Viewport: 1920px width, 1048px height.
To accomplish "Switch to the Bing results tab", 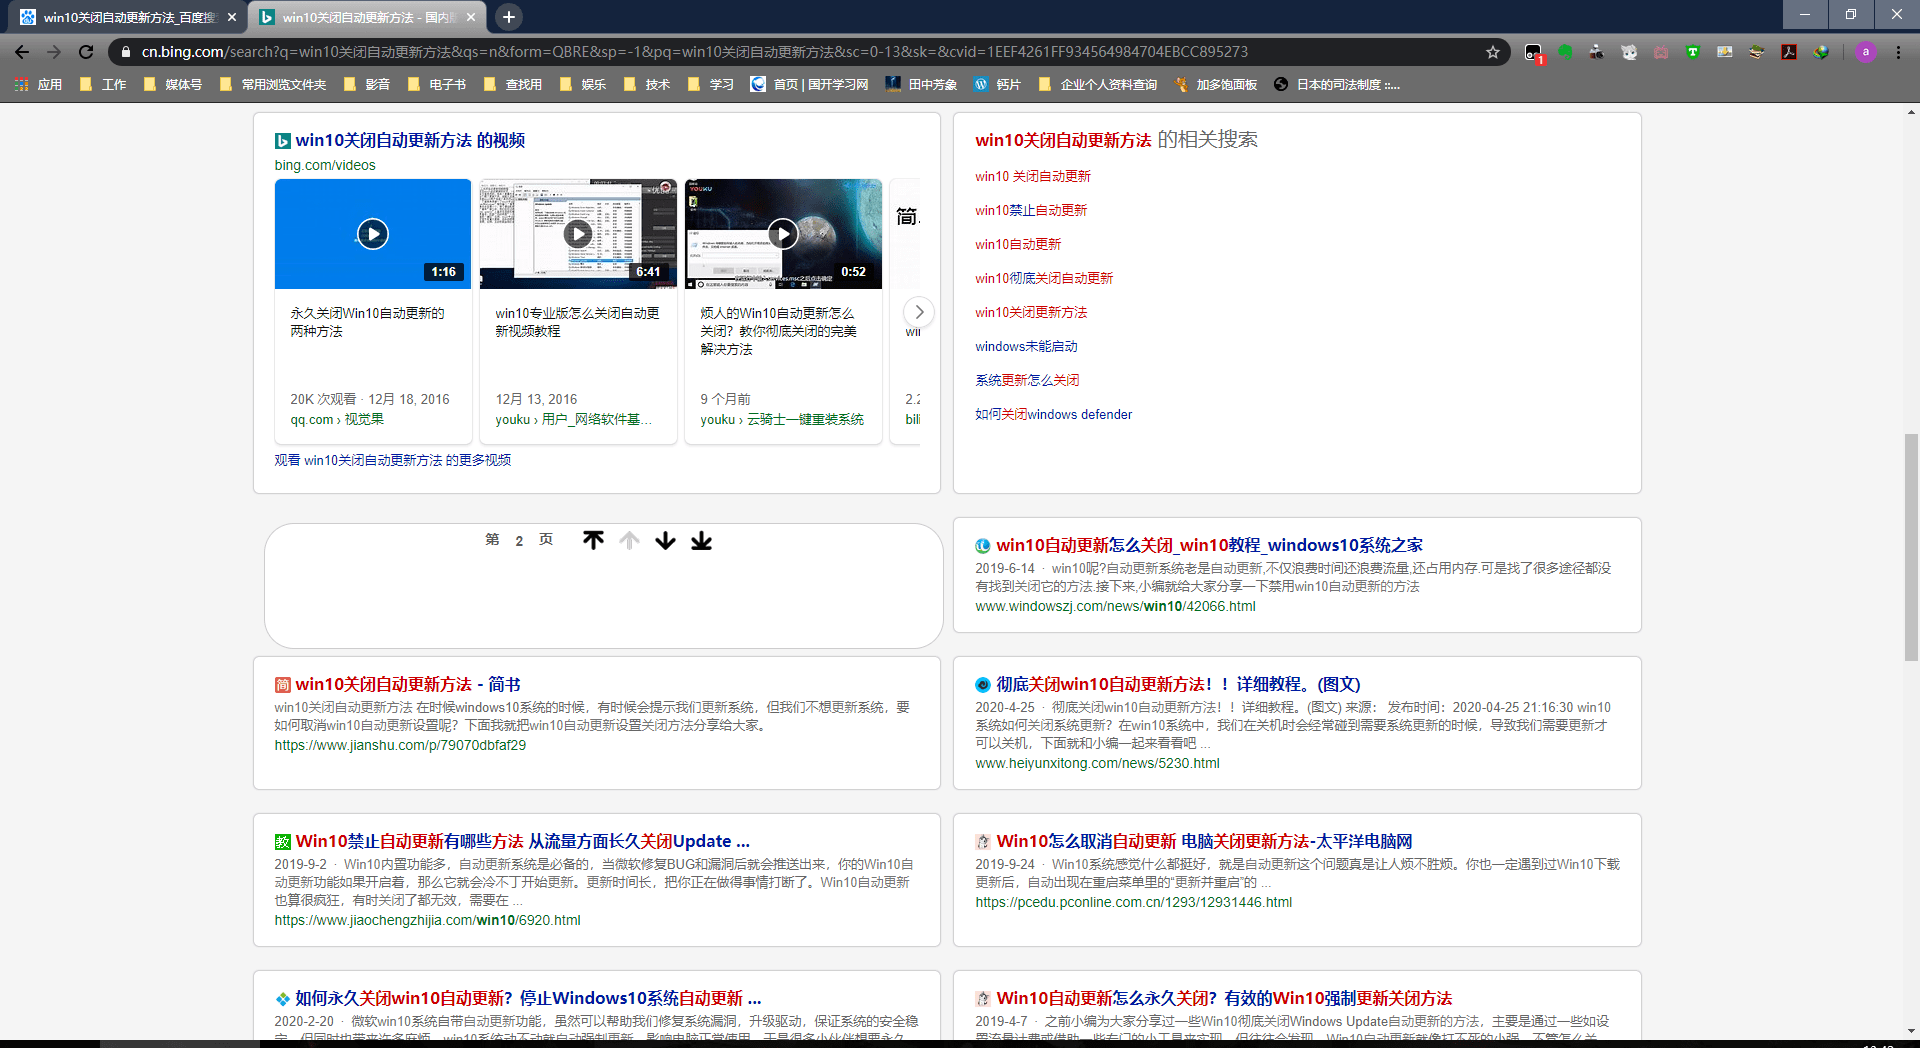I will click(367, 17).
